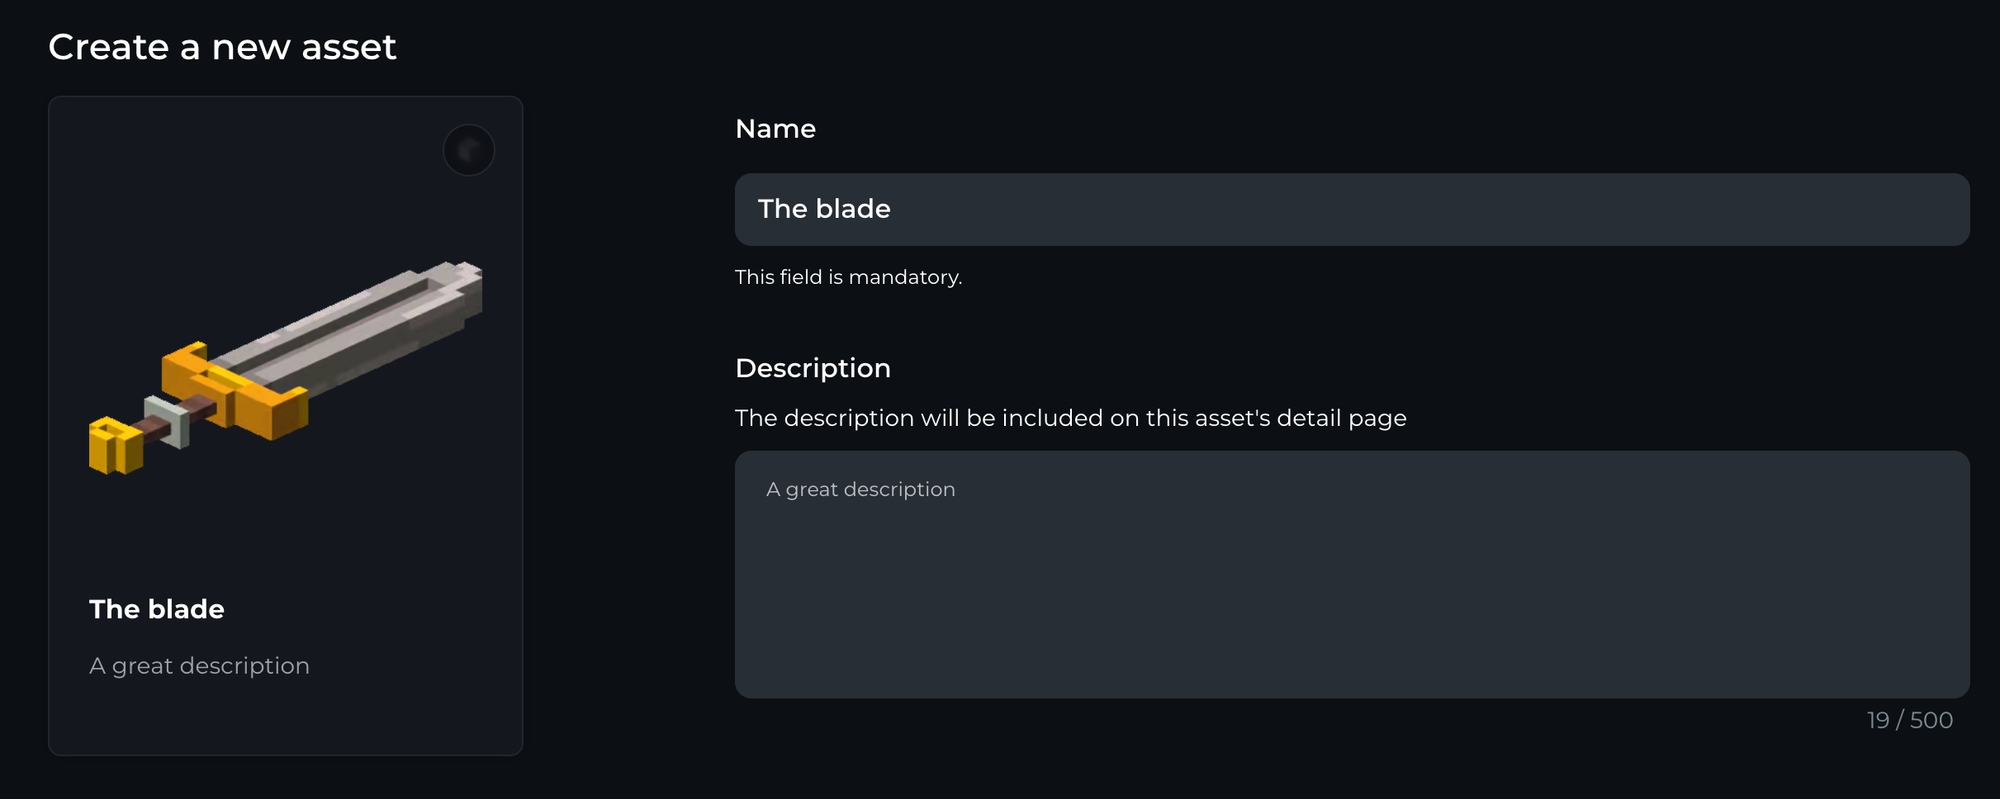Click 'The blade' title in preview card

click(x=157, y=609)
